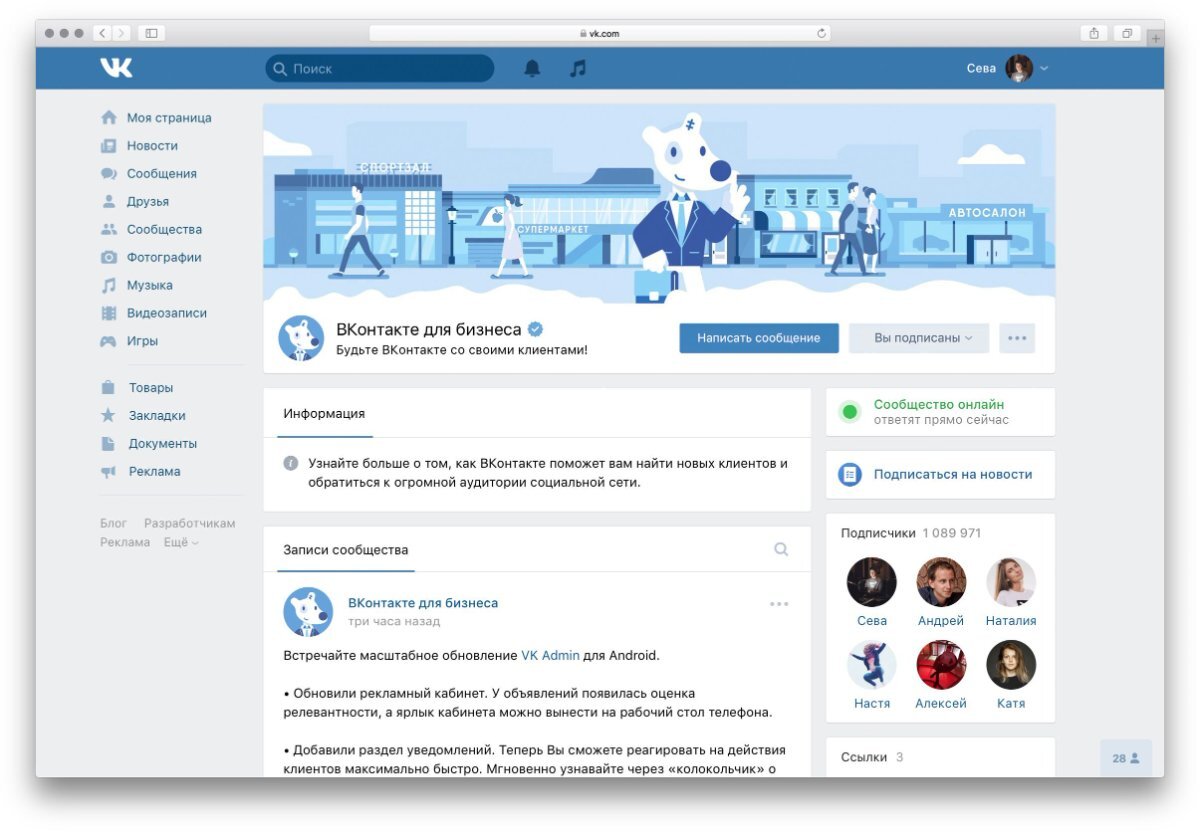This screenshot has width=1200, height=832.
Task: Open the ellipsis menu next to subscription button
Action: tap(1017, 338)
